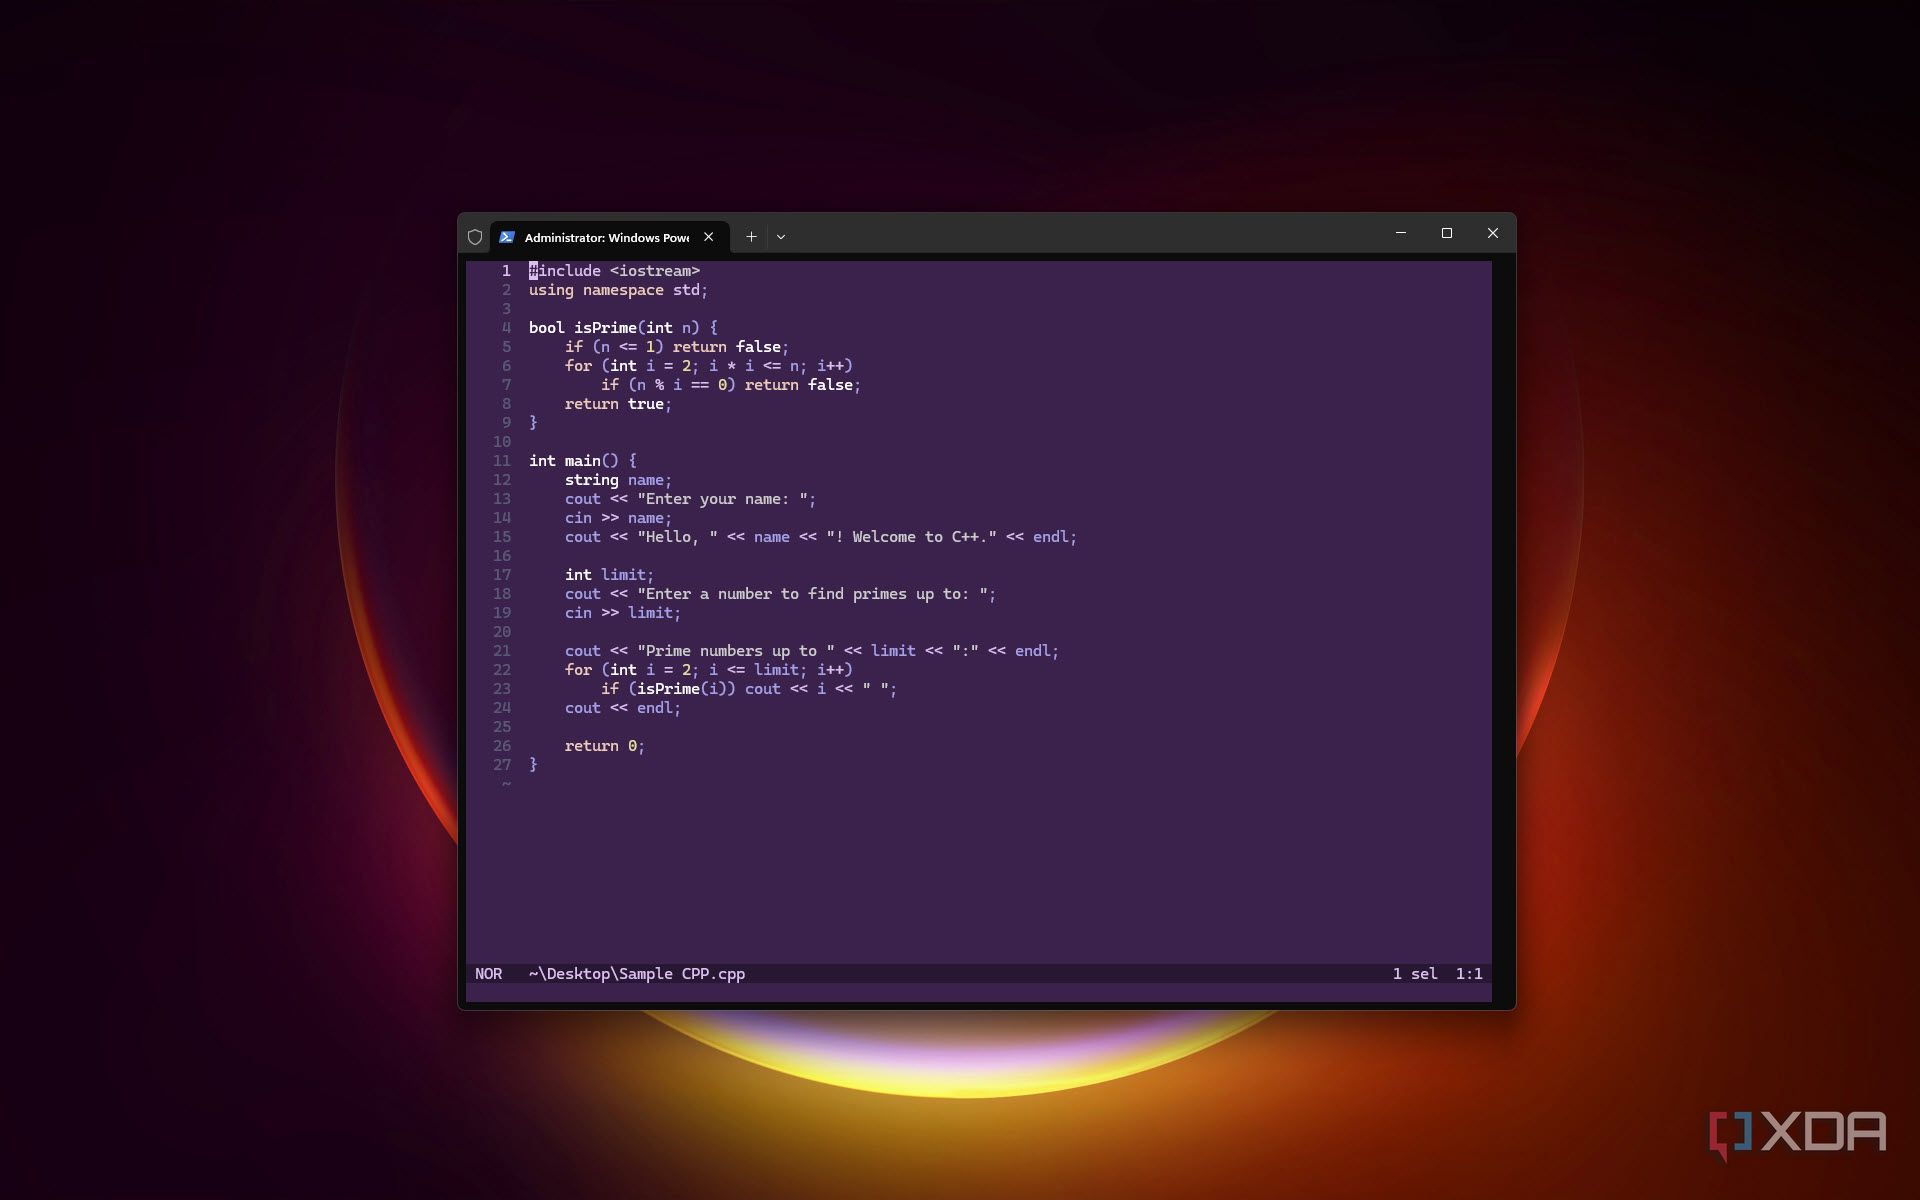Click 'using namespace std;' line
Image resolution: width=1920 pixels, height=1200 pixels.
pos(618,290)
